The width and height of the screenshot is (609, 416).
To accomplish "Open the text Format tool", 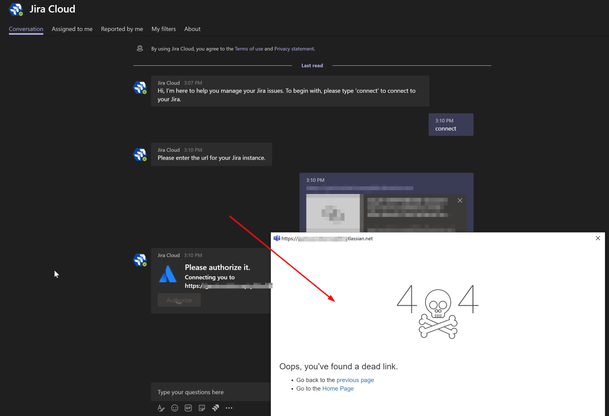I will (x=161, y=408).
